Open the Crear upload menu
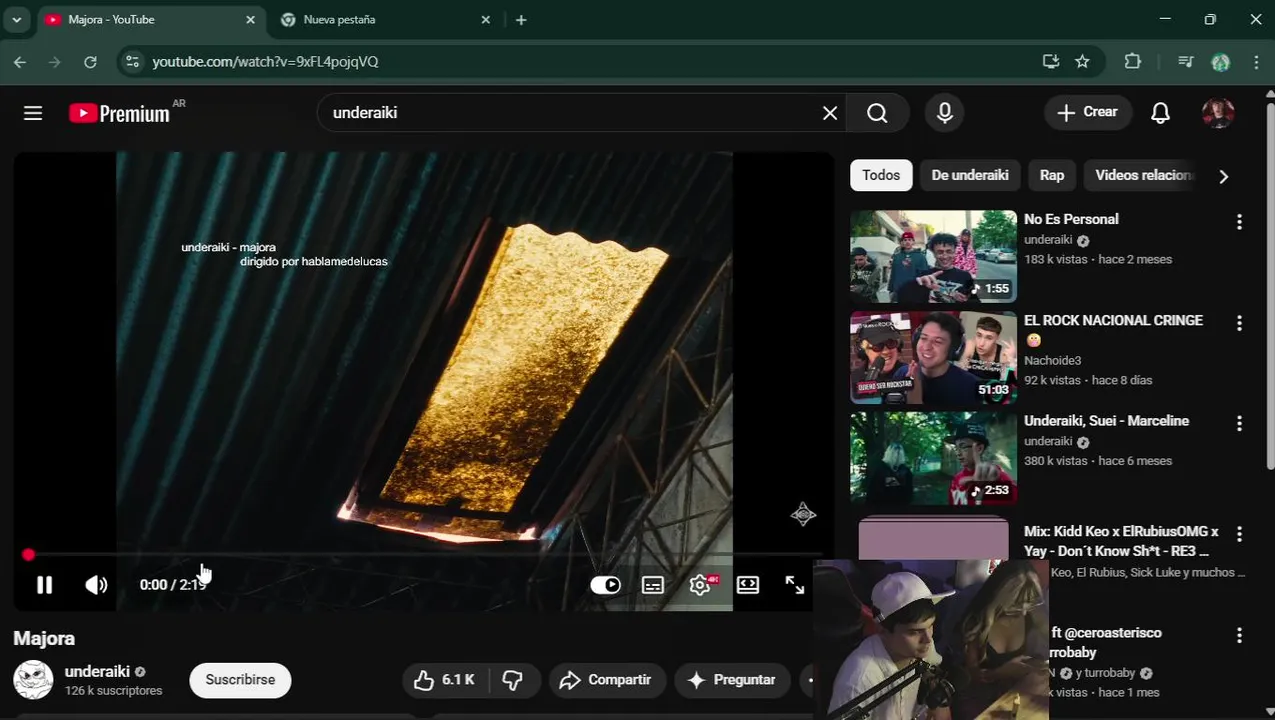1275x720 pixels. [x=1088, y=112]
